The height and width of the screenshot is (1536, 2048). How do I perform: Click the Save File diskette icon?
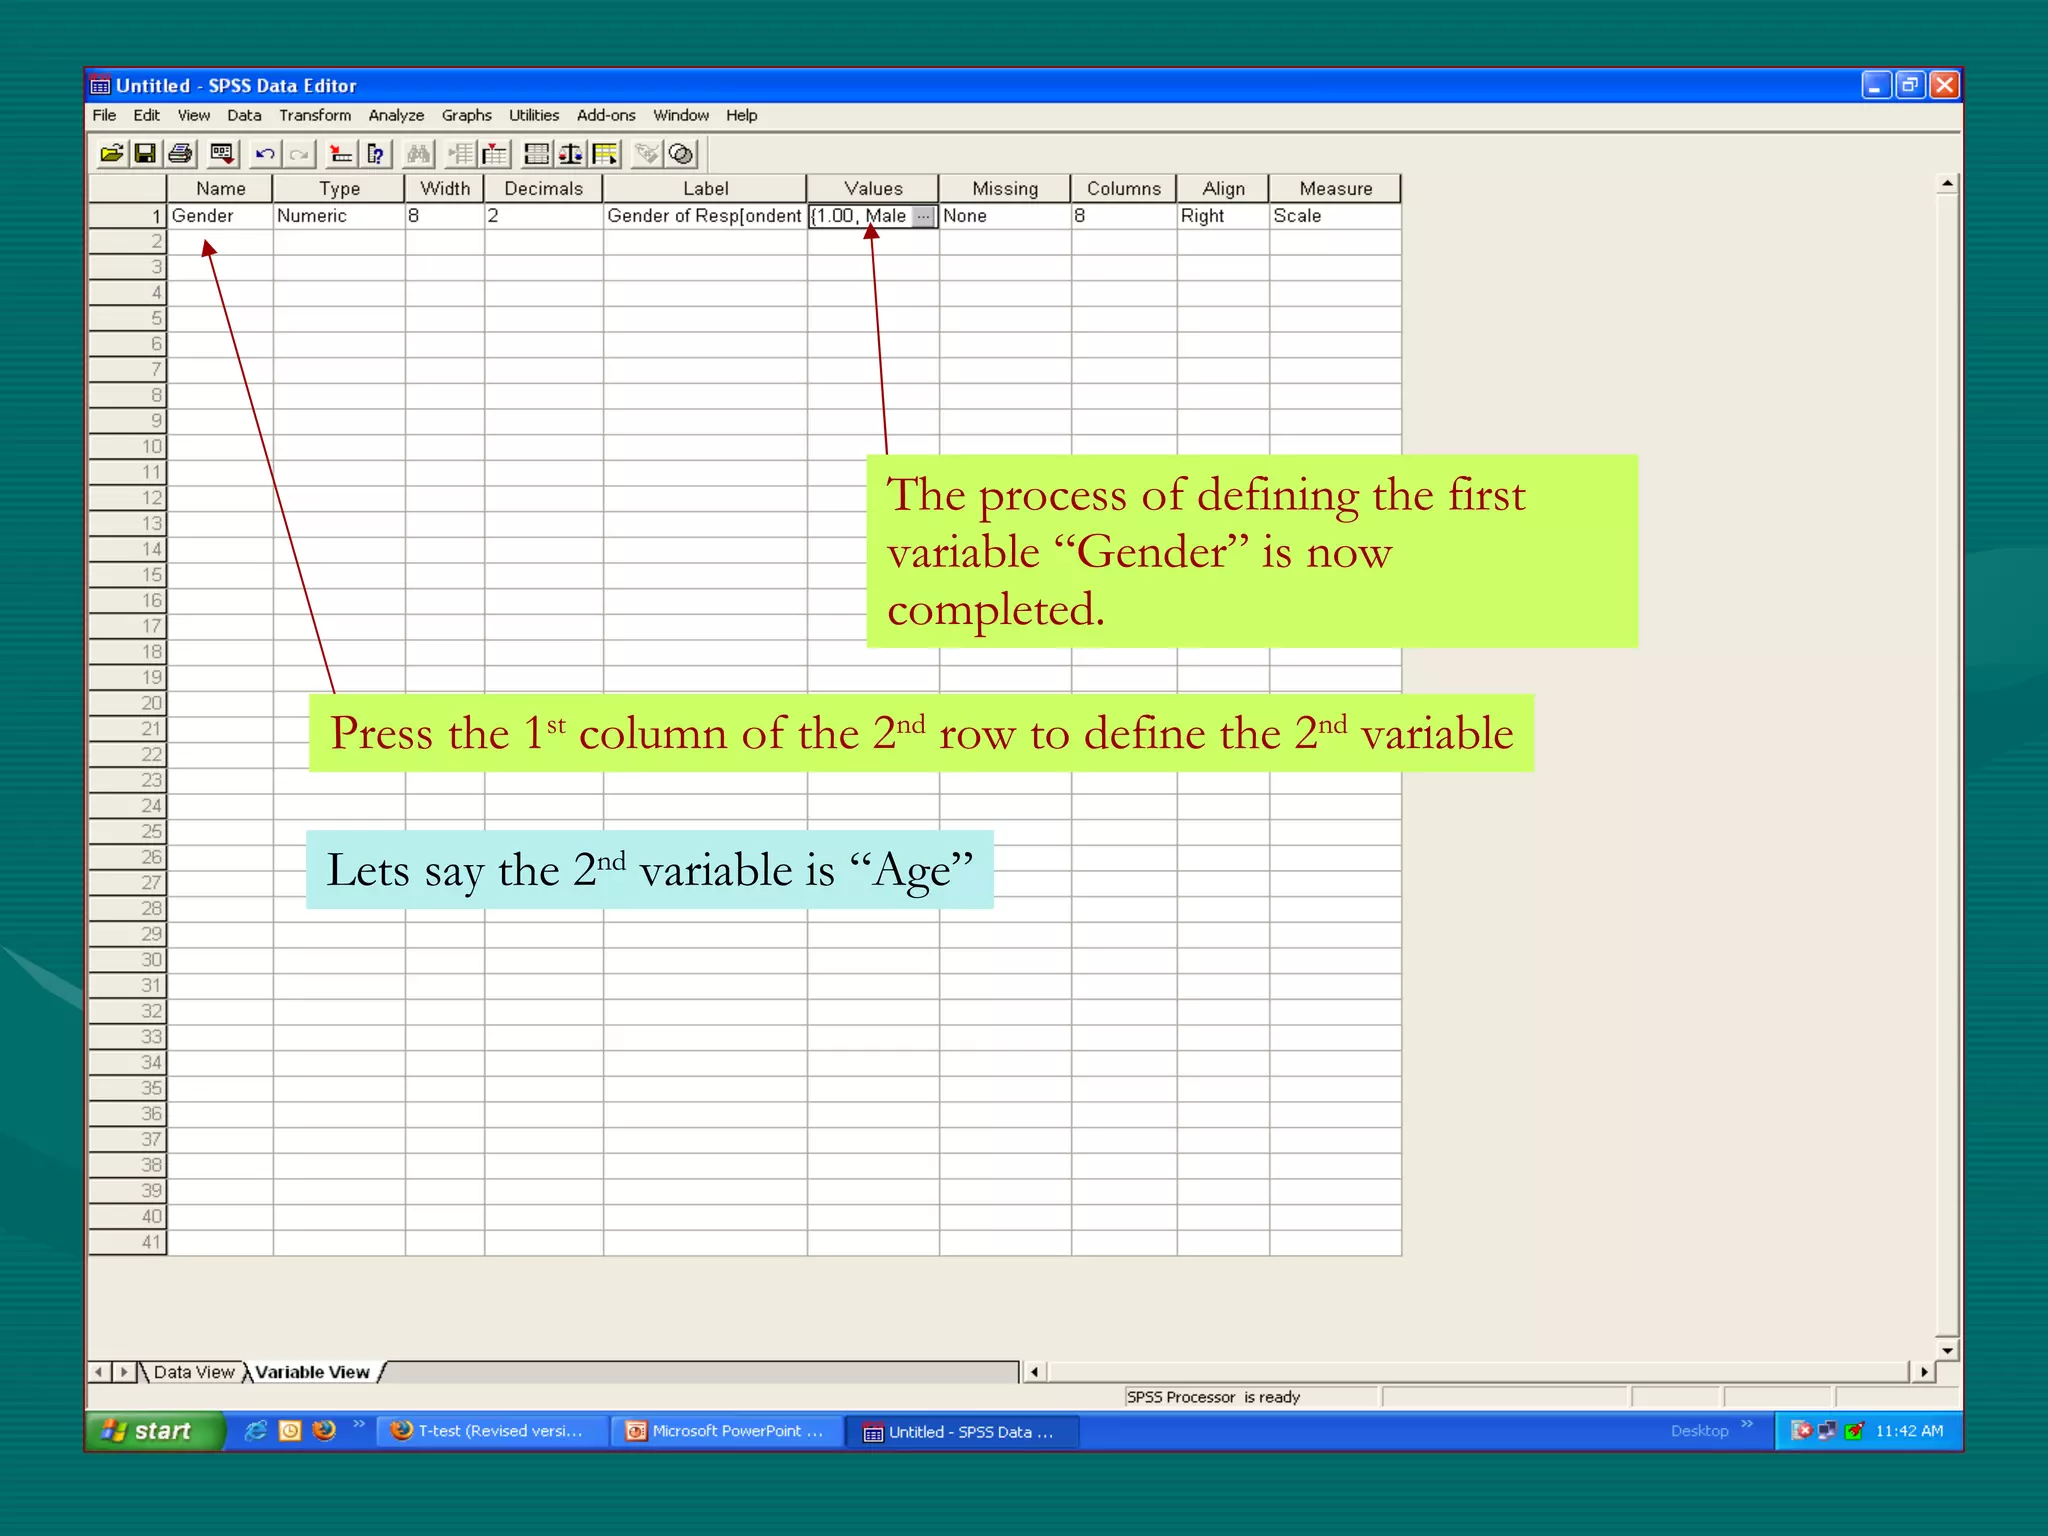[145, 154]
